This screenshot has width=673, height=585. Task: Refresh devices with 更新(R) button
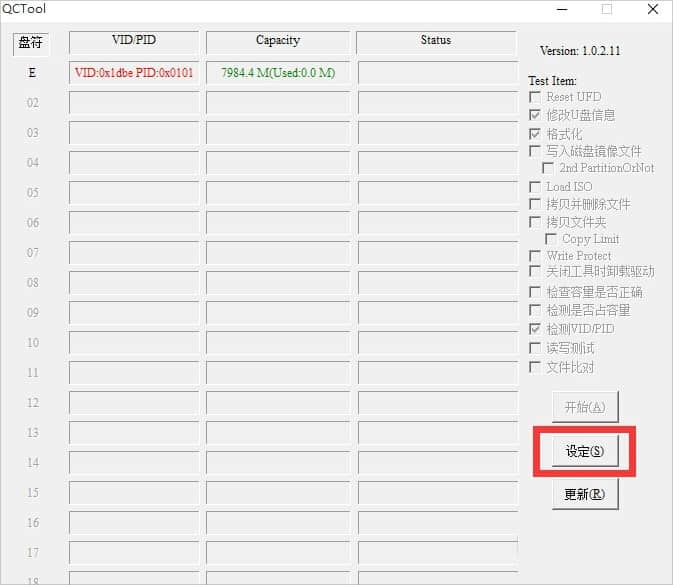(x=585, y=494)
